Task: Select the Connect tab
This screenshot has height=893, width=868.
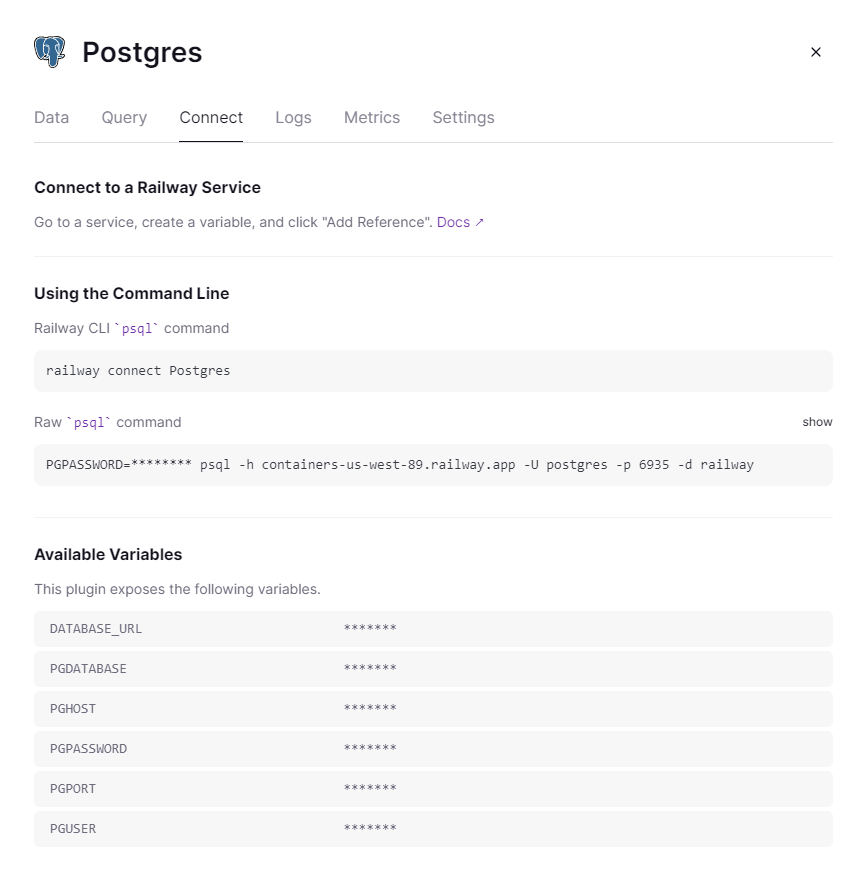Action: (211, 117)
